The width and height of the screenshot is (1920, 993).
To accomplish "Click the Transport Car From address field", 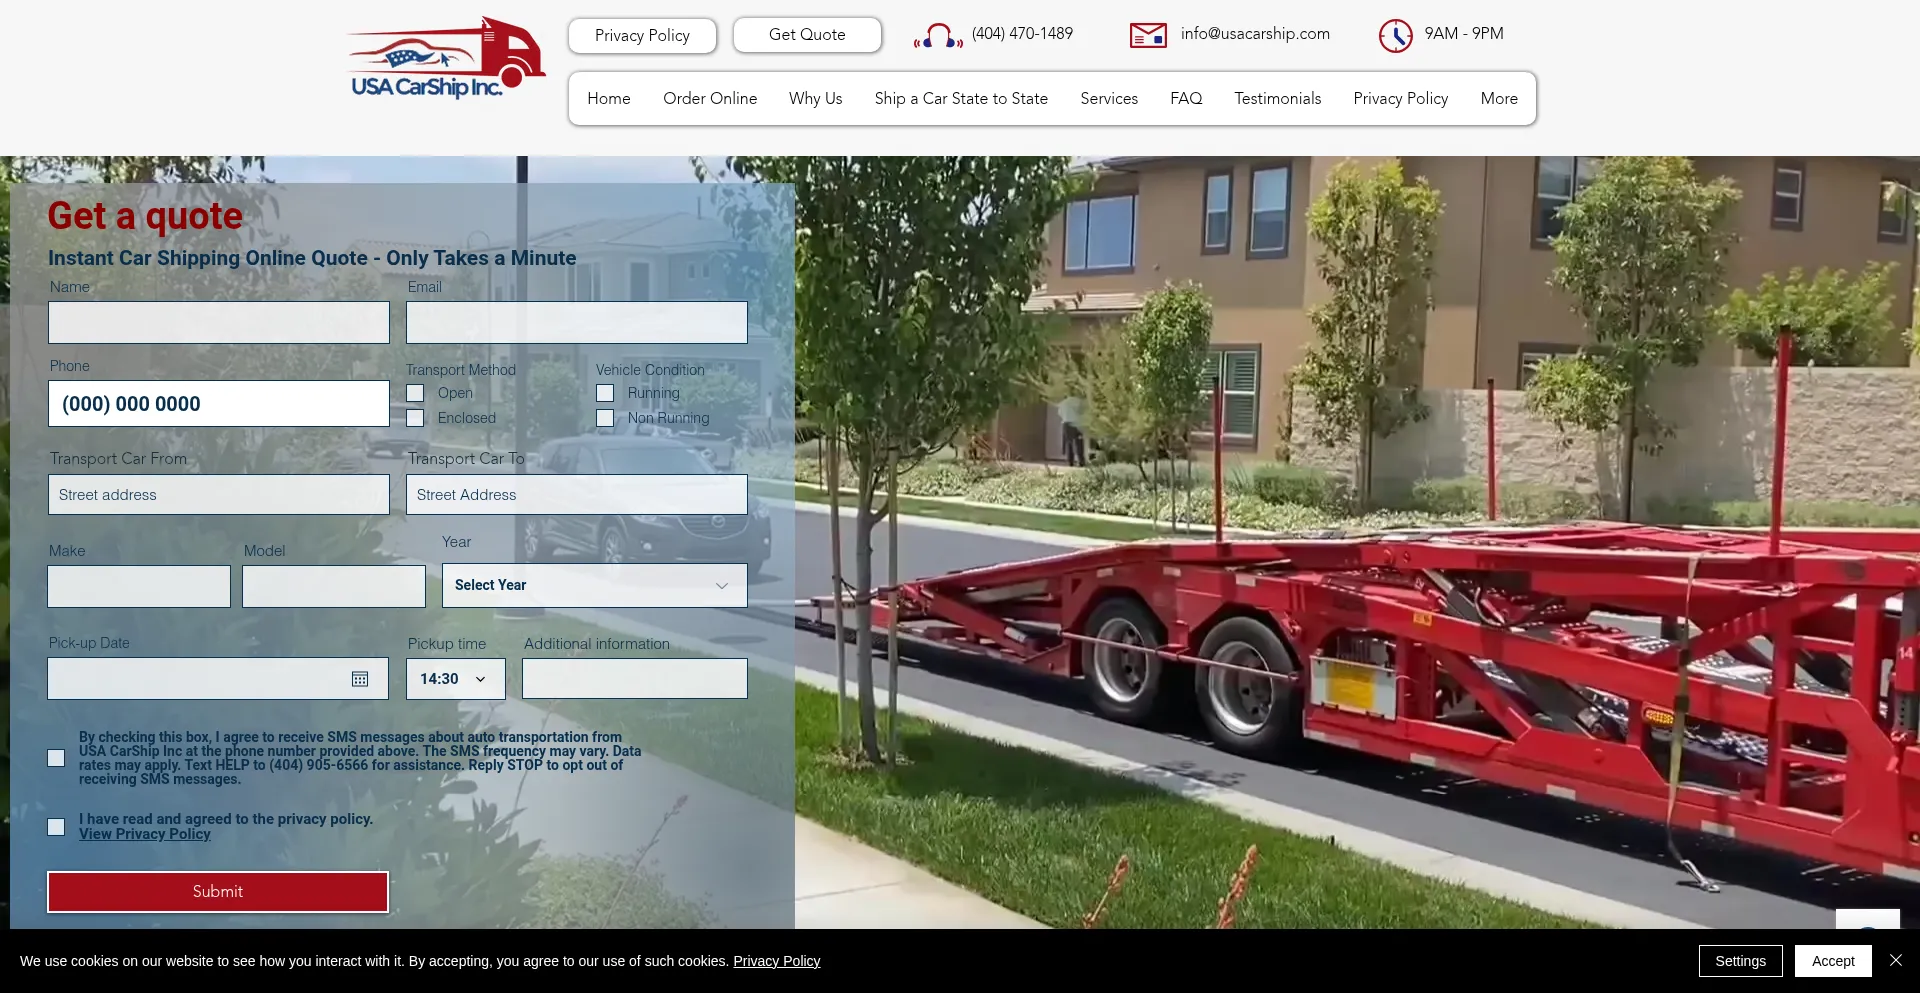I will tap(218, 495).
